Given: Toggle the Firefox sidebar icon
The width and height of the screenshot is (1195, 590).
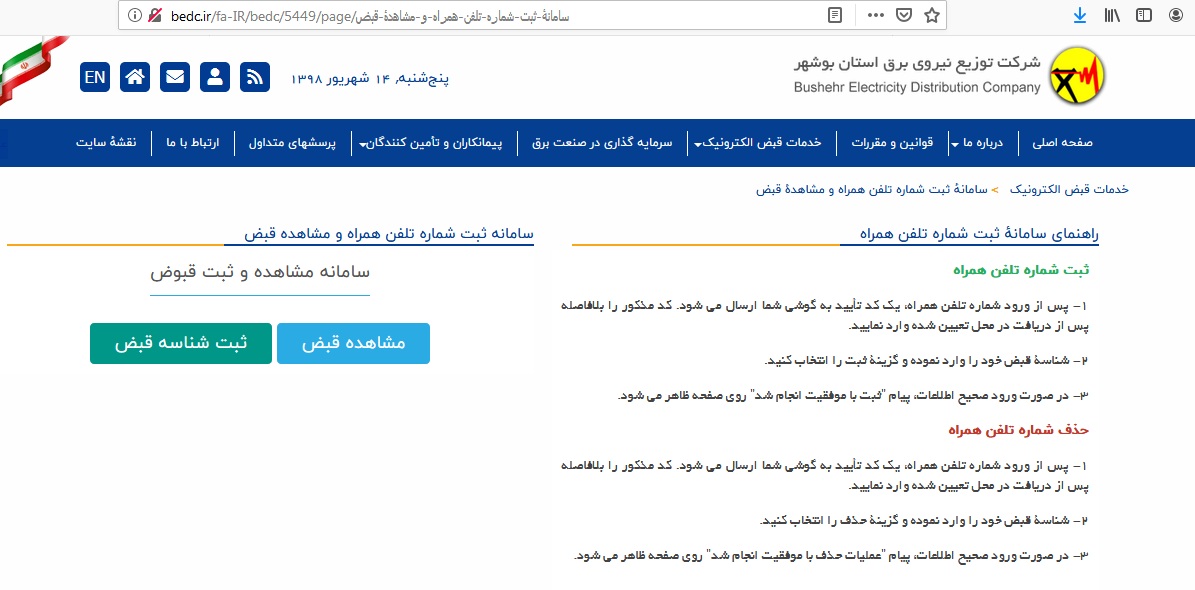Looking at the screenshot, I should (x=1143, y=15).
